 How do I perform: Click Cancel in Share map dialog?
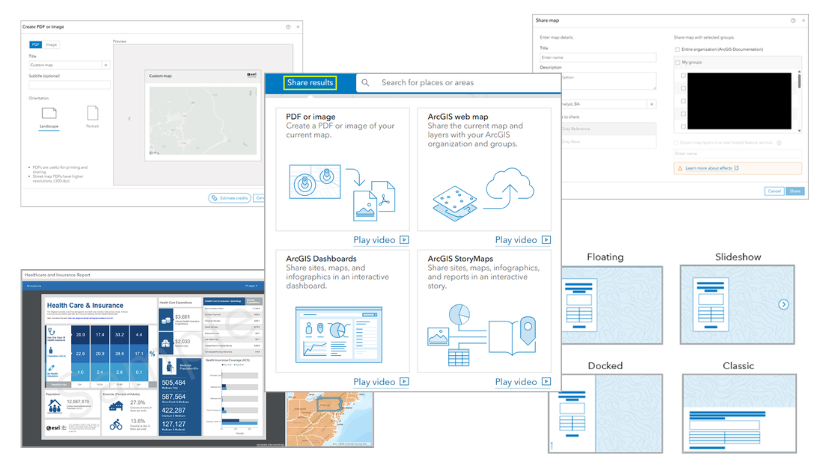(x=774, y=191)
